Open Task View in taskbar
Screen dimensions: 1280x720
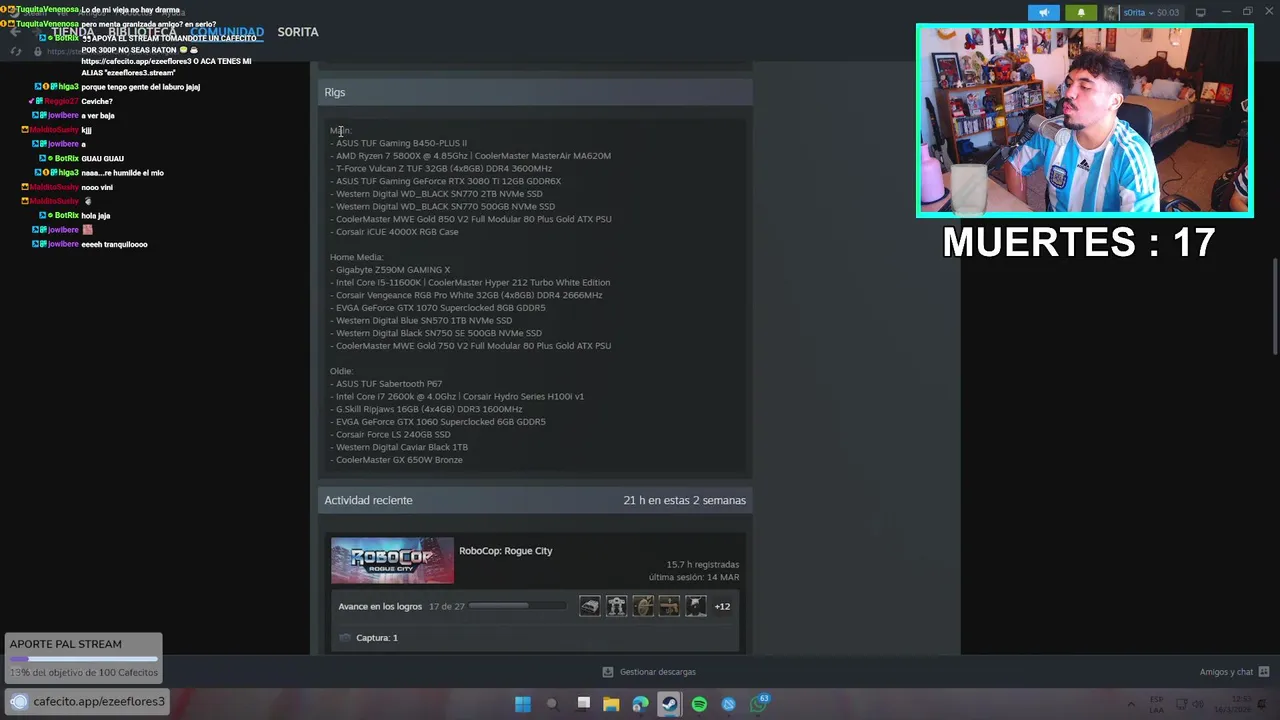[x=583, y=704]
